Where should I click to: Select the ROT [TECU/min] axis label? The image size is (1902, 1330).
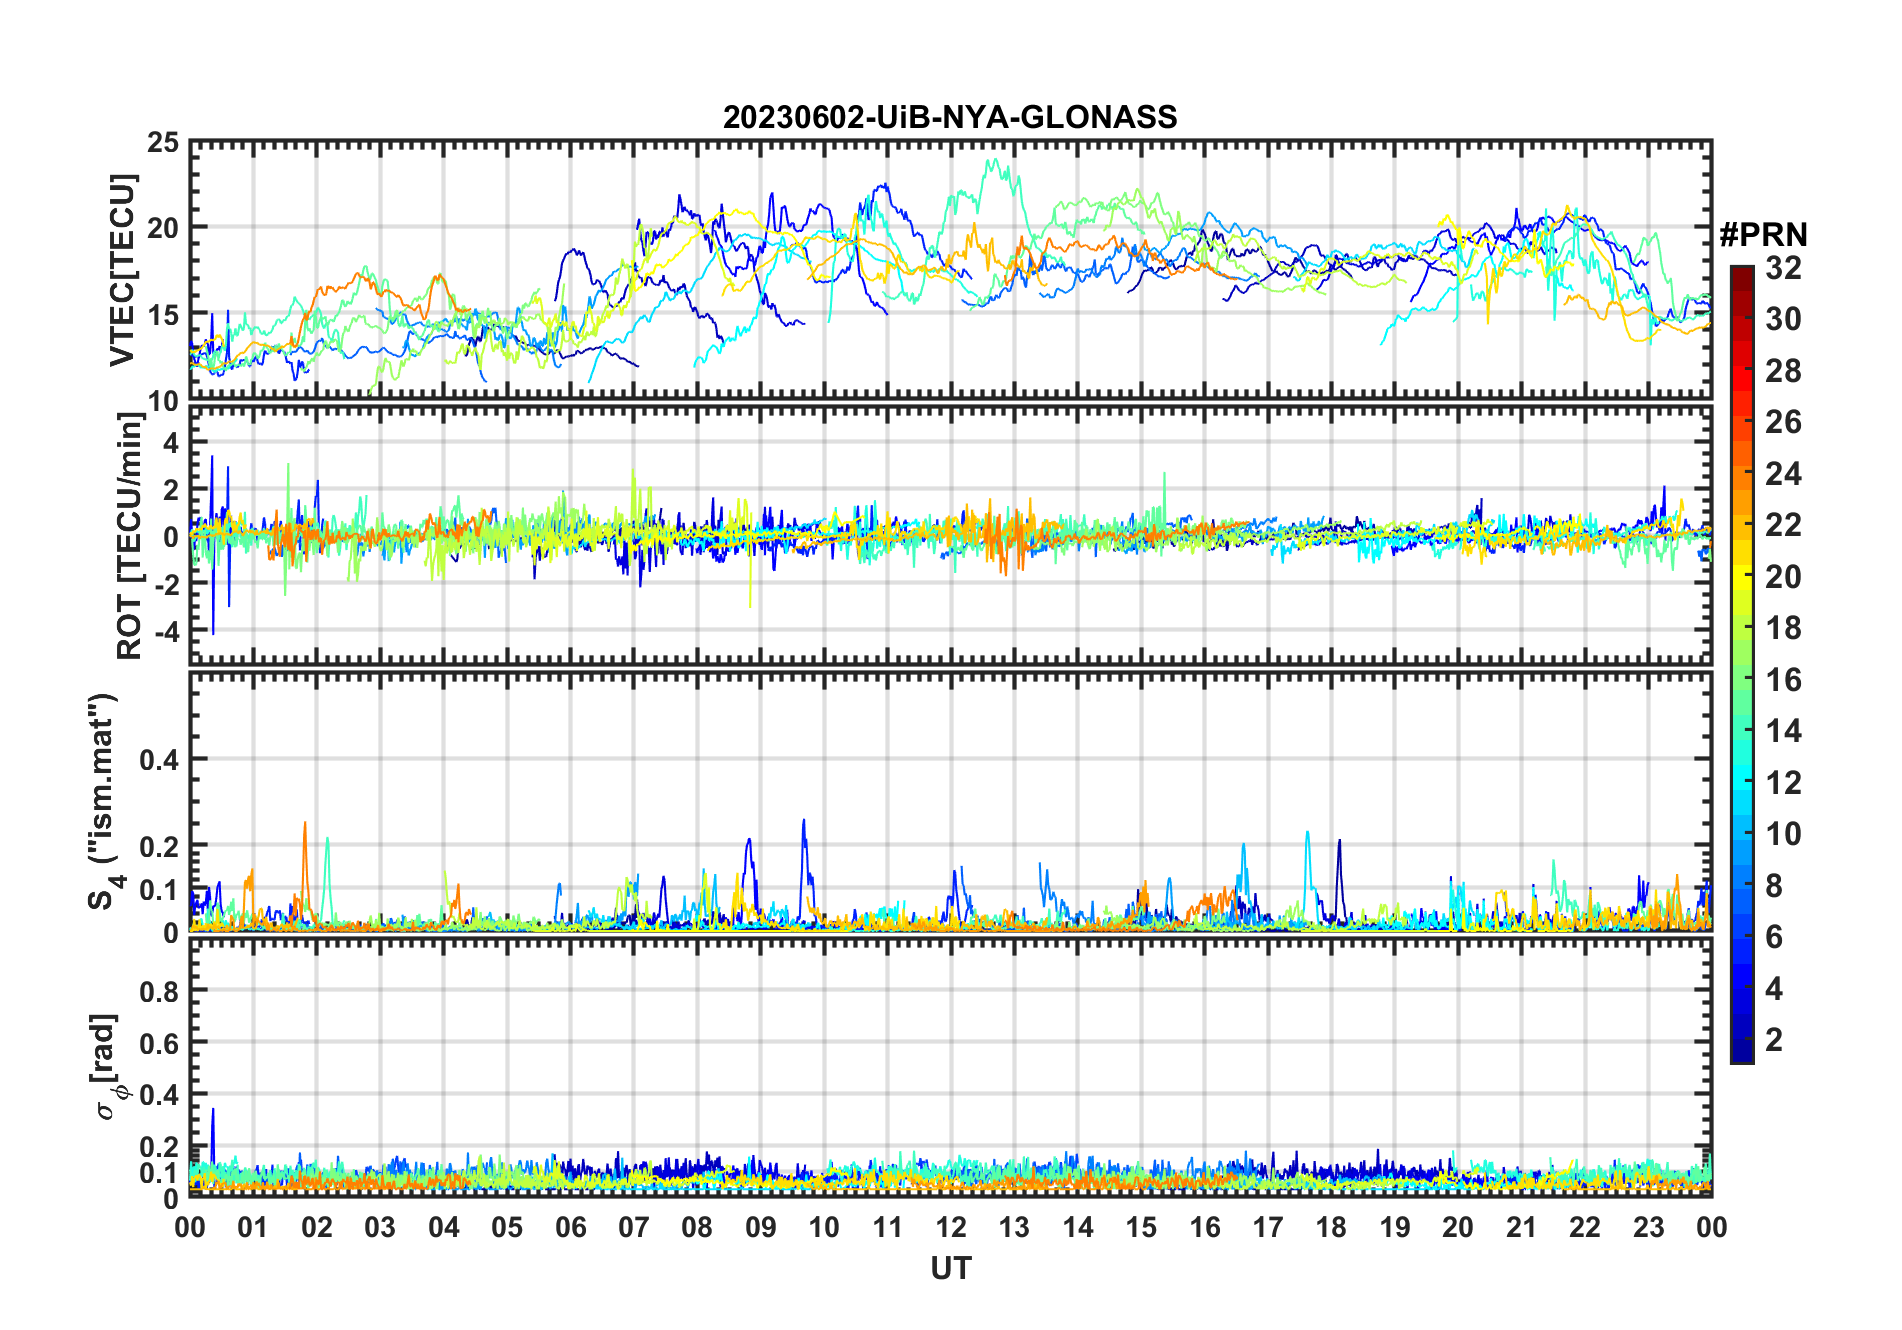click(x=130, y=535)
